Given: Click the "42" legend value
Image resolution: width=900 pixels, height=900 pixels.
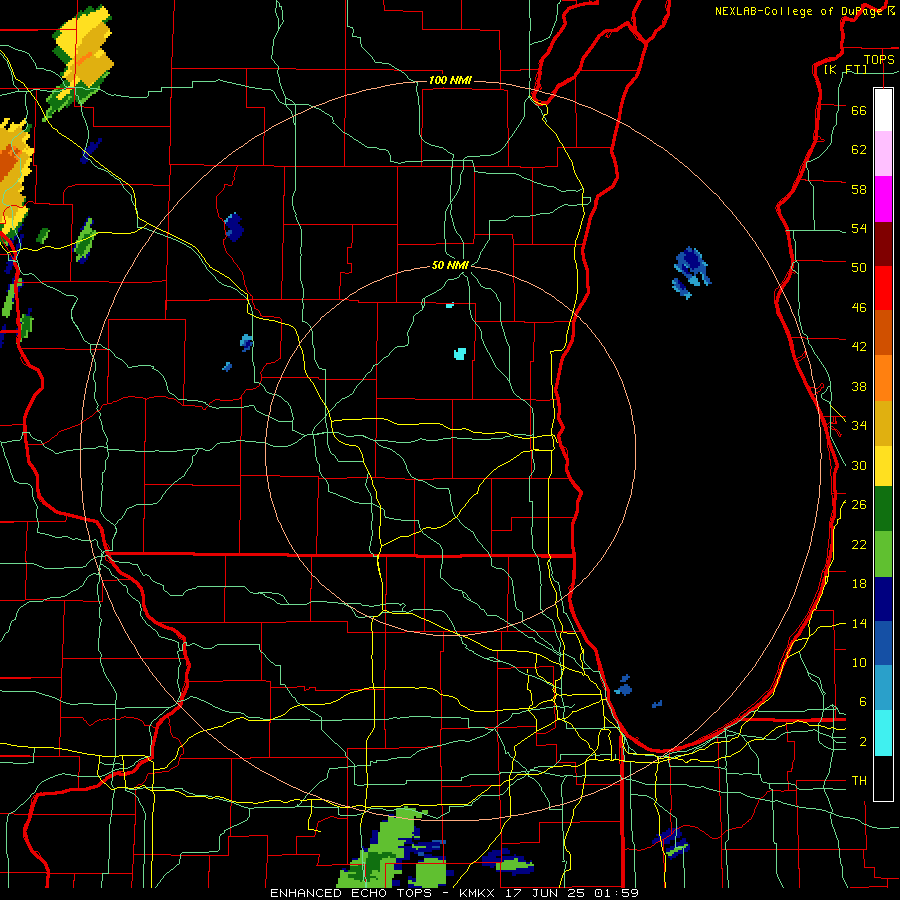Looking at the screenshot, I should click(x=859, y=347).
